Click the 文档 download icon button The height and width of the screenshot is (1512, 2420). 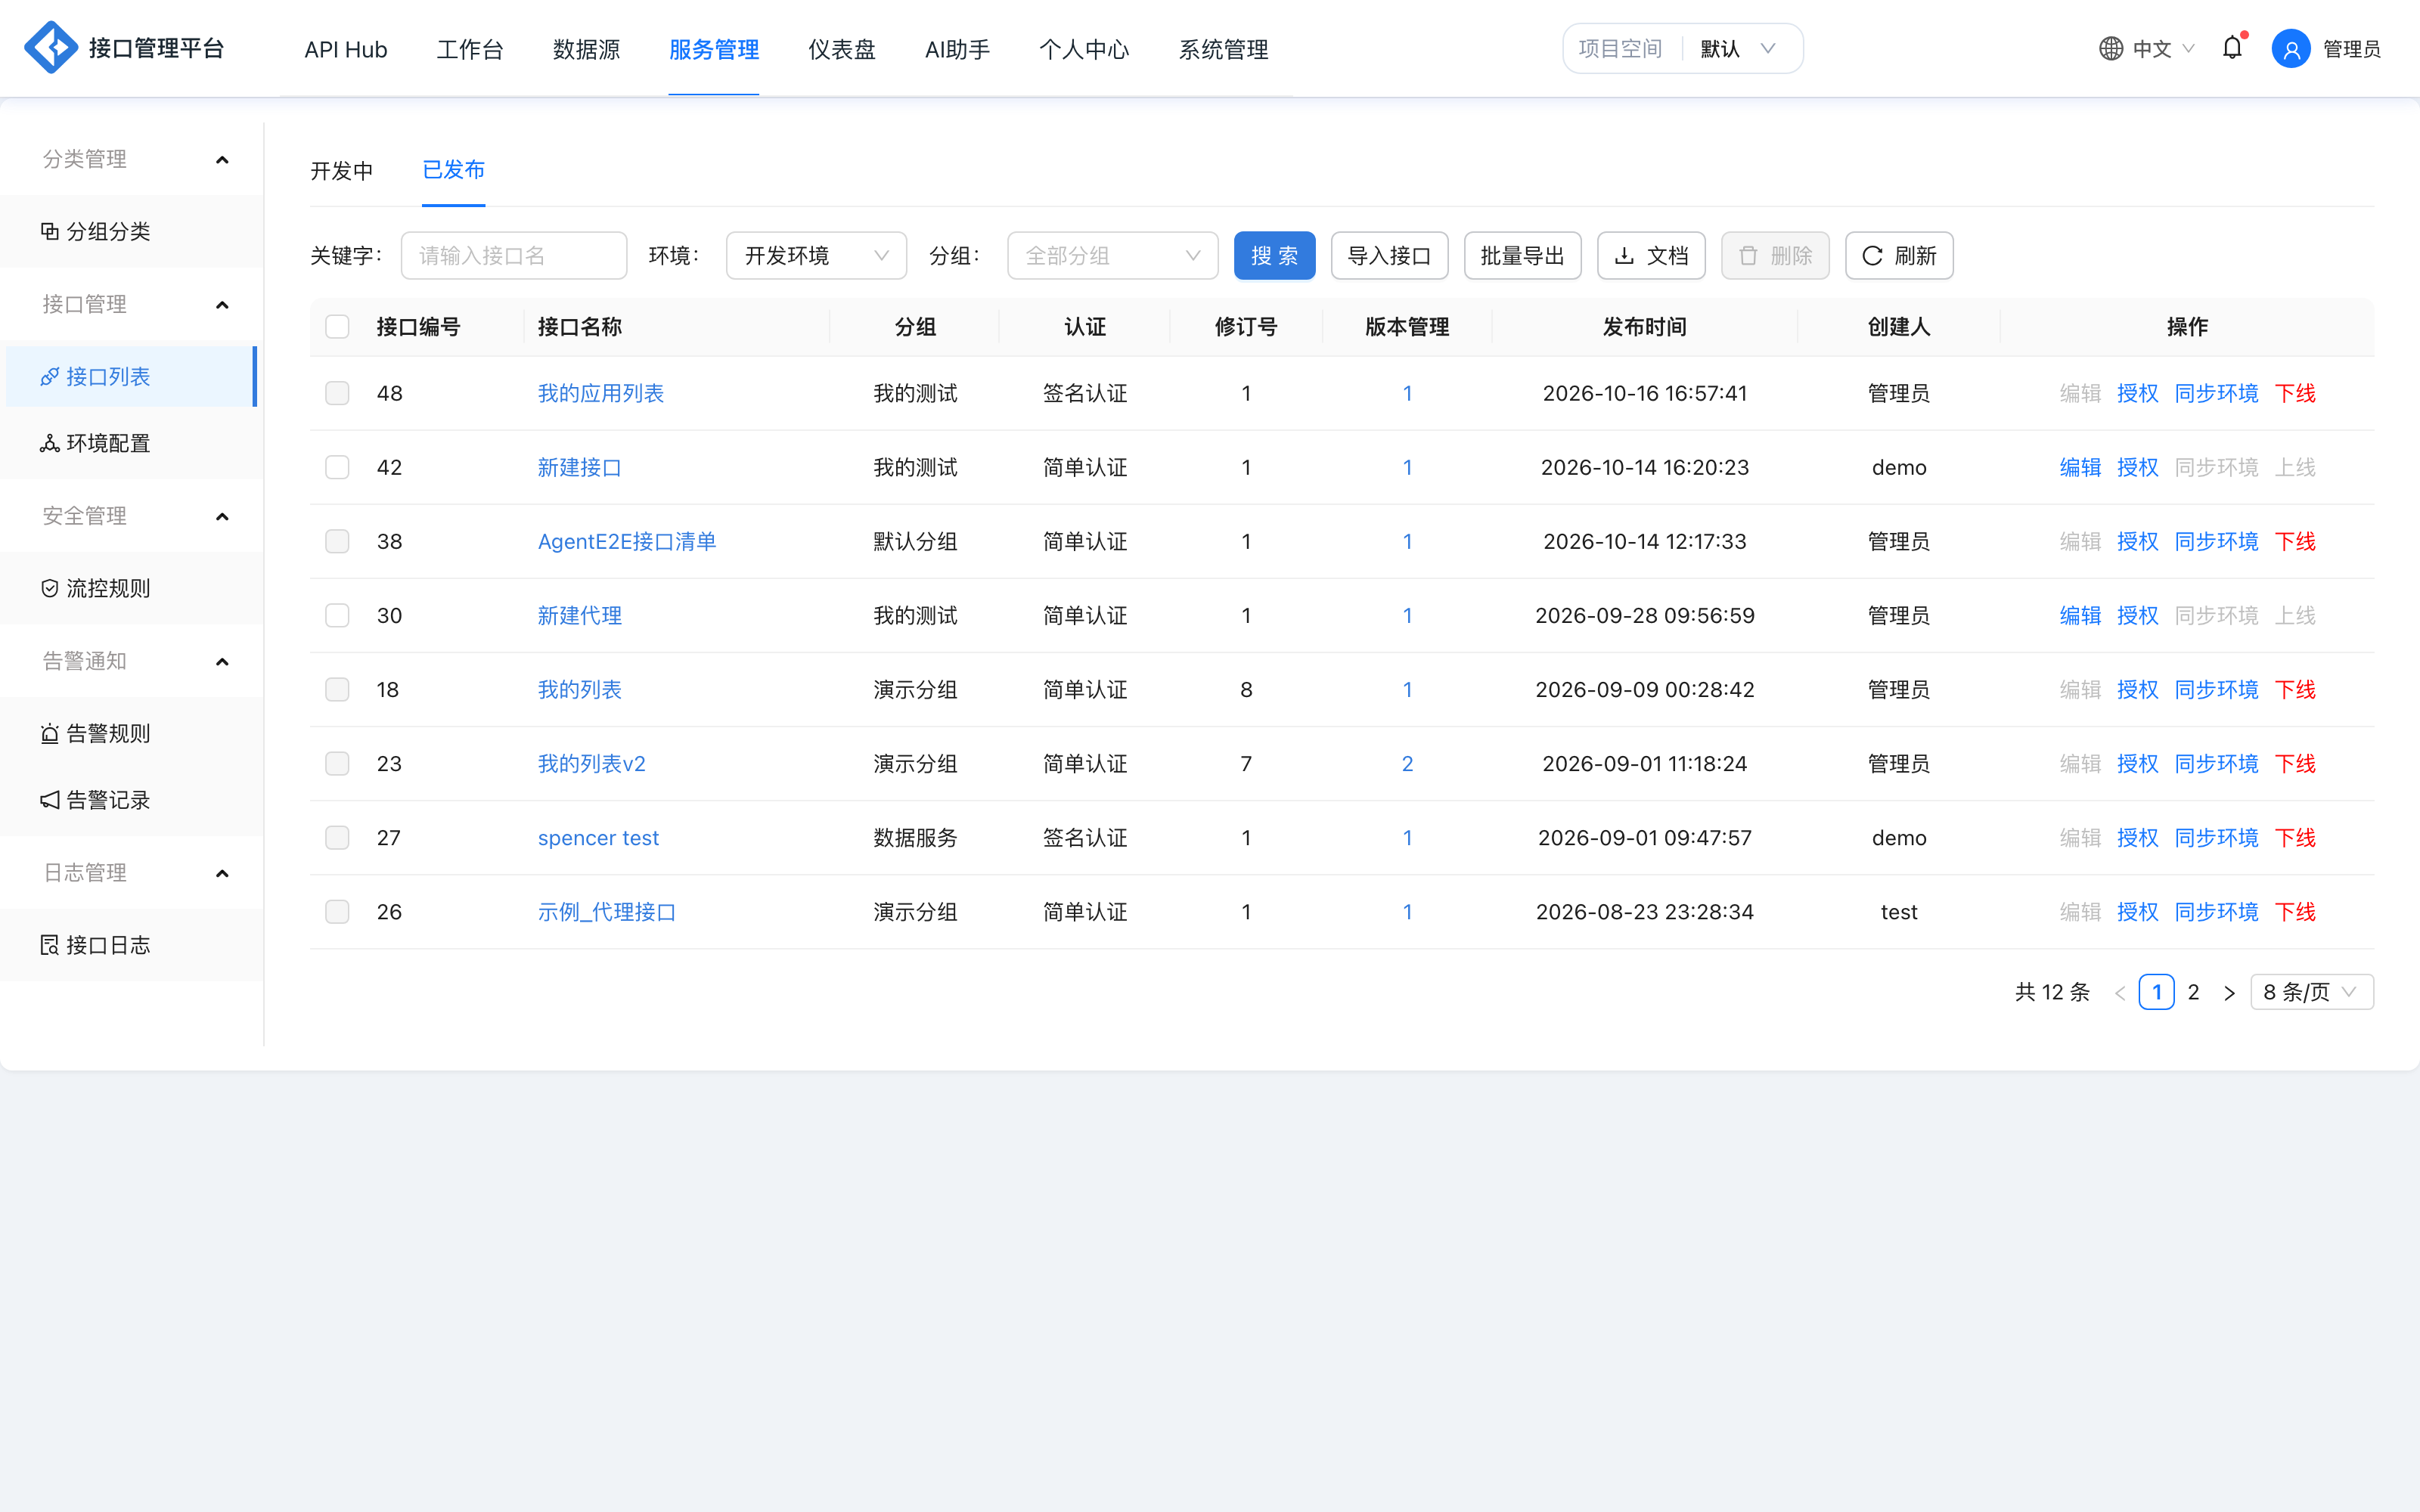1651,256
